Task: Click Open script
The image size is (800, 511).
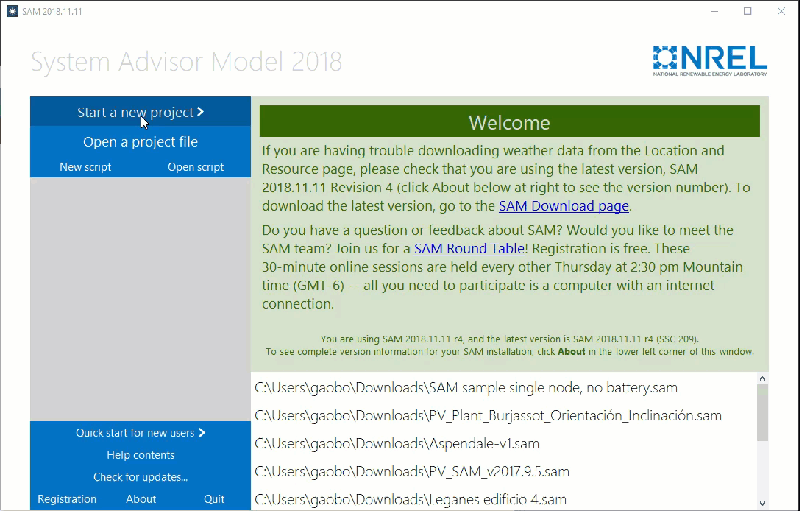Action: (x=195, y=167)
